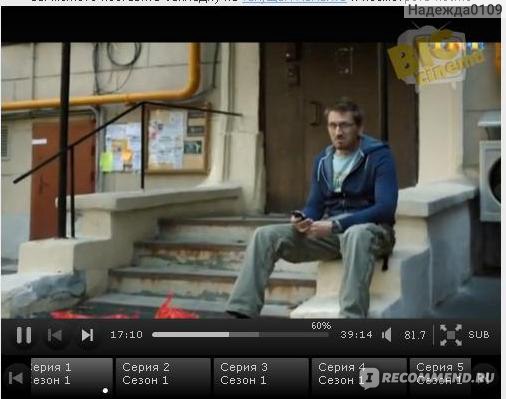Seek in the video progress bar

tap(240, 334)
